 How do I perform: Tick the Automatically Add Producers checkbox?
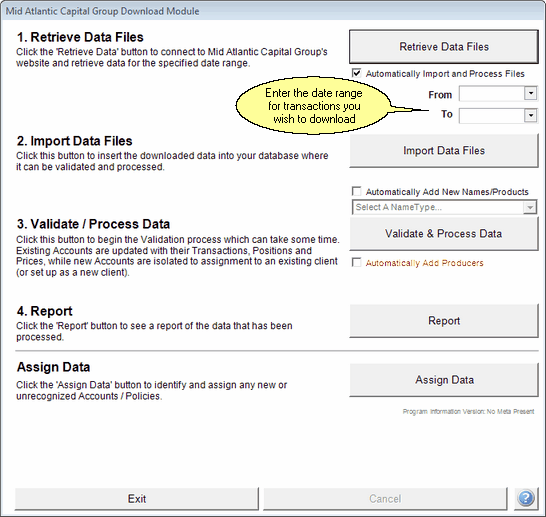(357, 262)
